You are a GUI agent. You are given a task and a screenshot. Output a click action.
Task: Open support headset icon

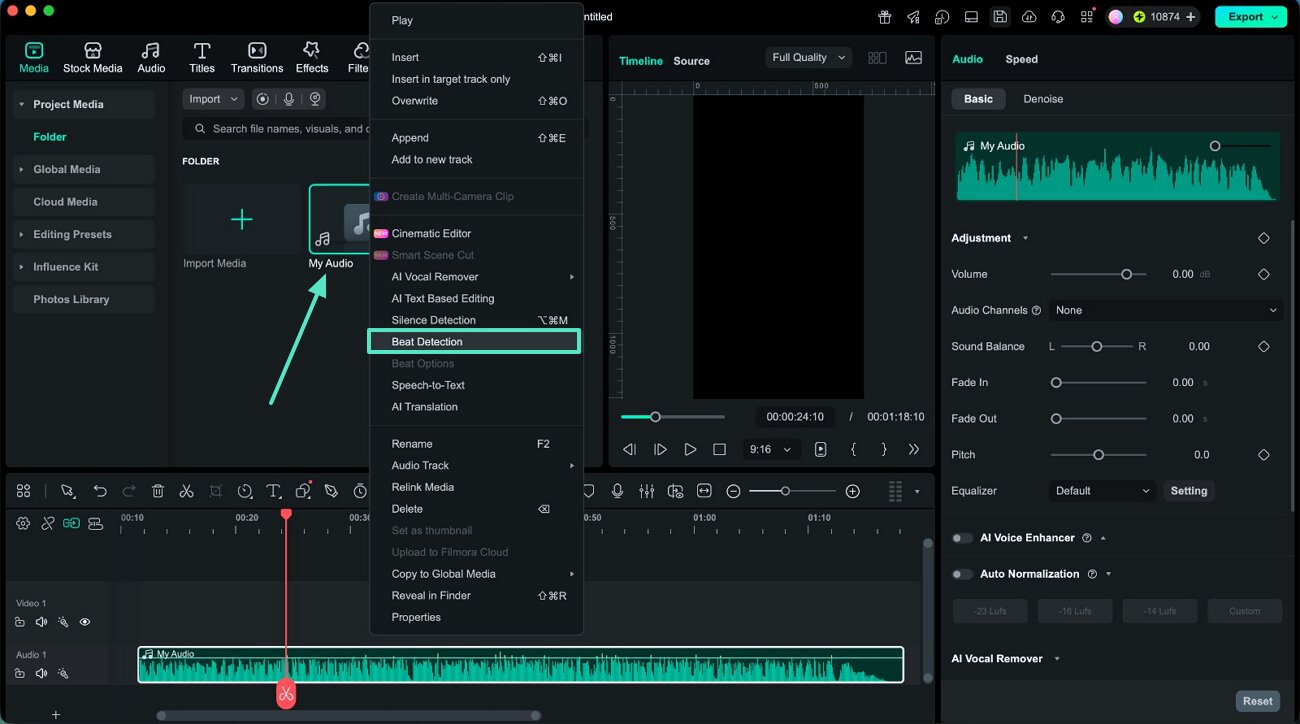point(1058,17)
